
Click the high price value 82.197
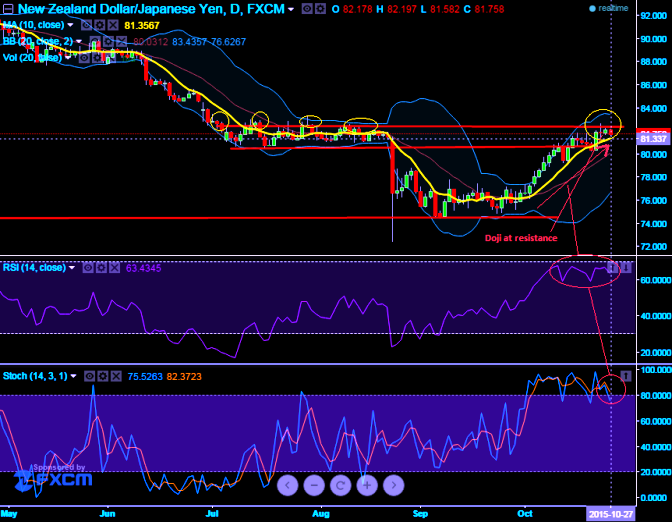pyautogui.click(x=402, y=9)
